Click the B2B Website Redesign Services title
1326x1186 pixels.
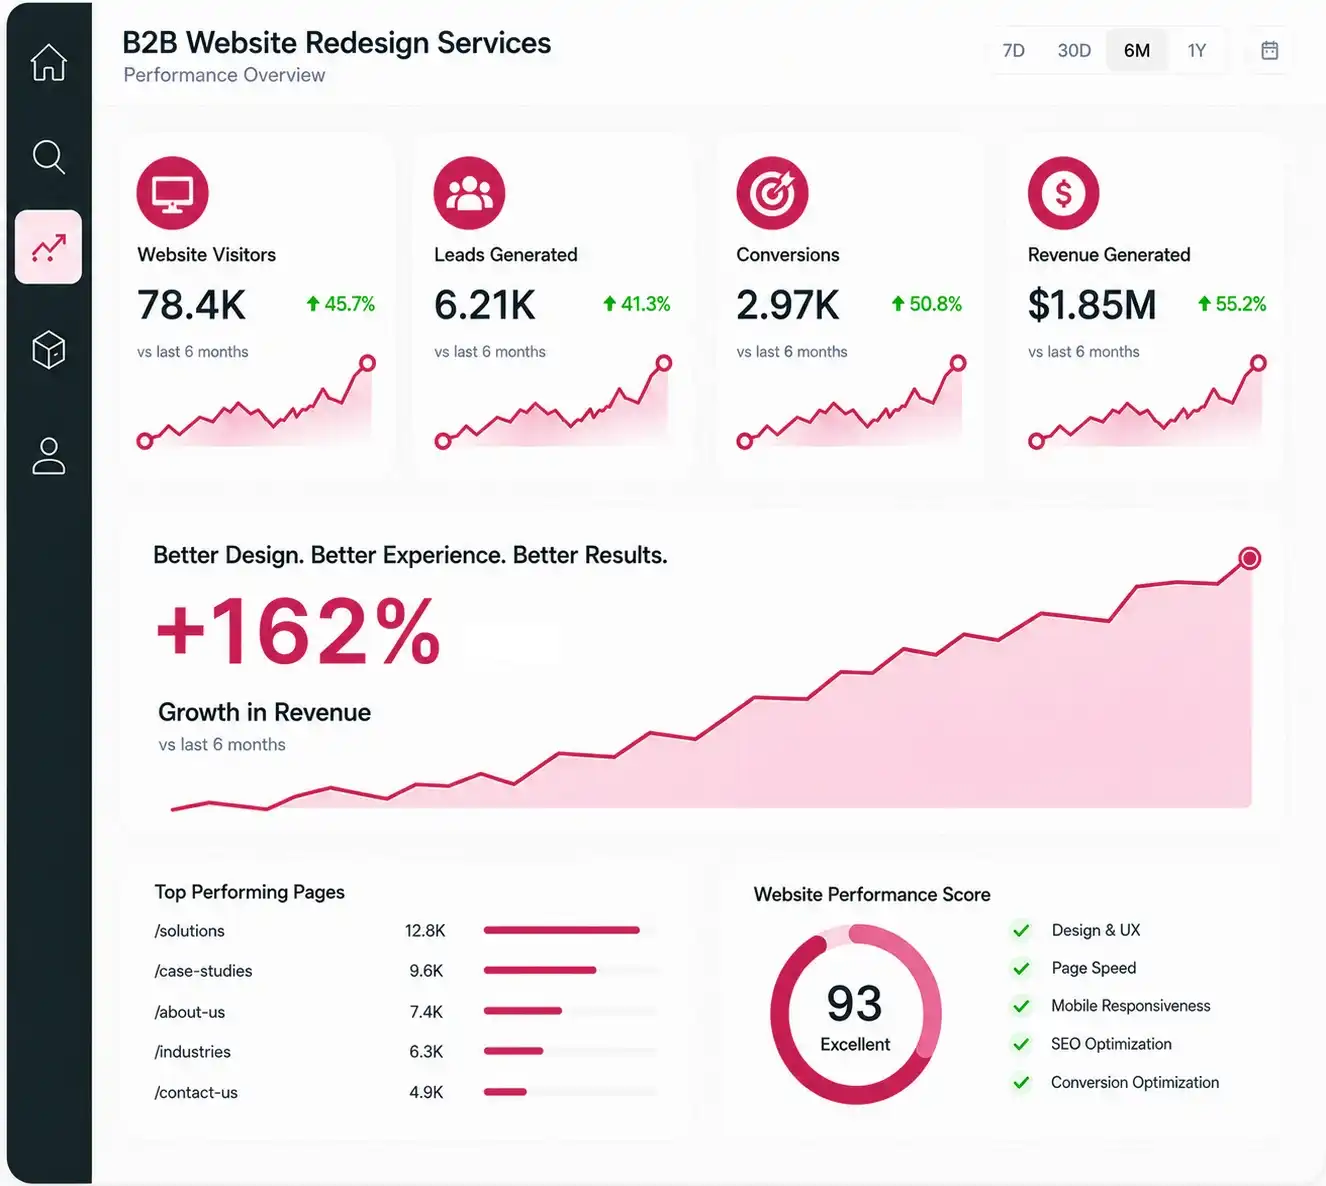pos(337,43)
